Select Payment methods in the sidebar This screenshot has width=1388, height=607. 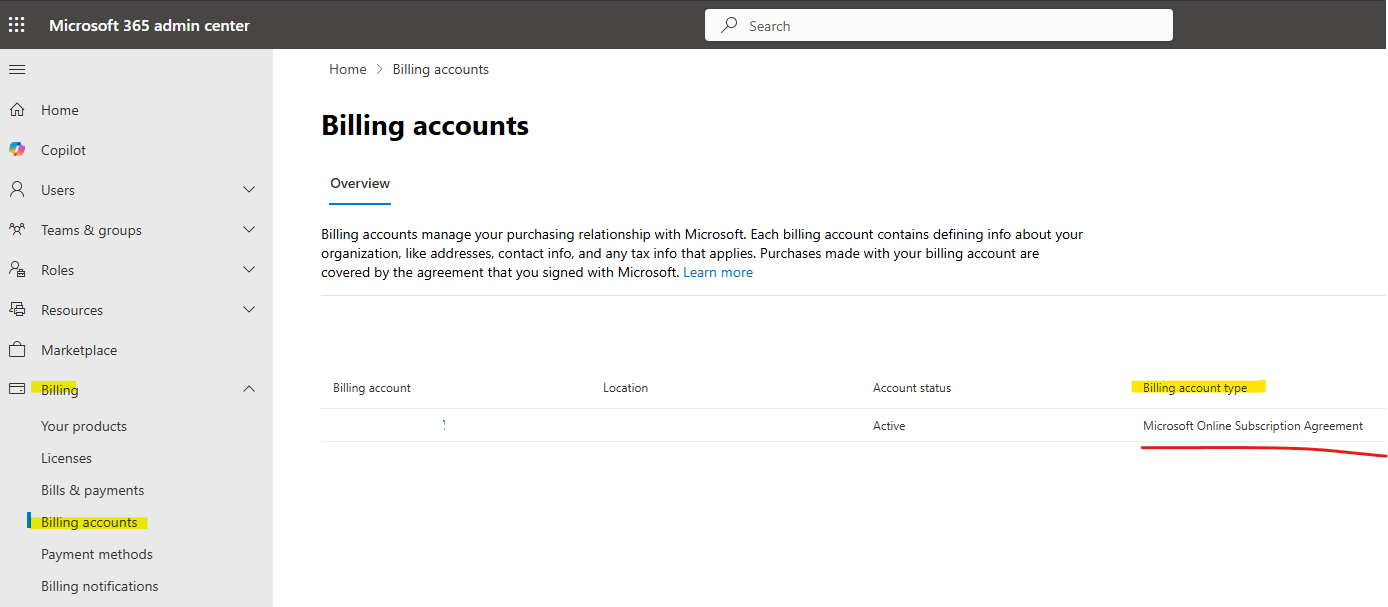pos(97,554)
